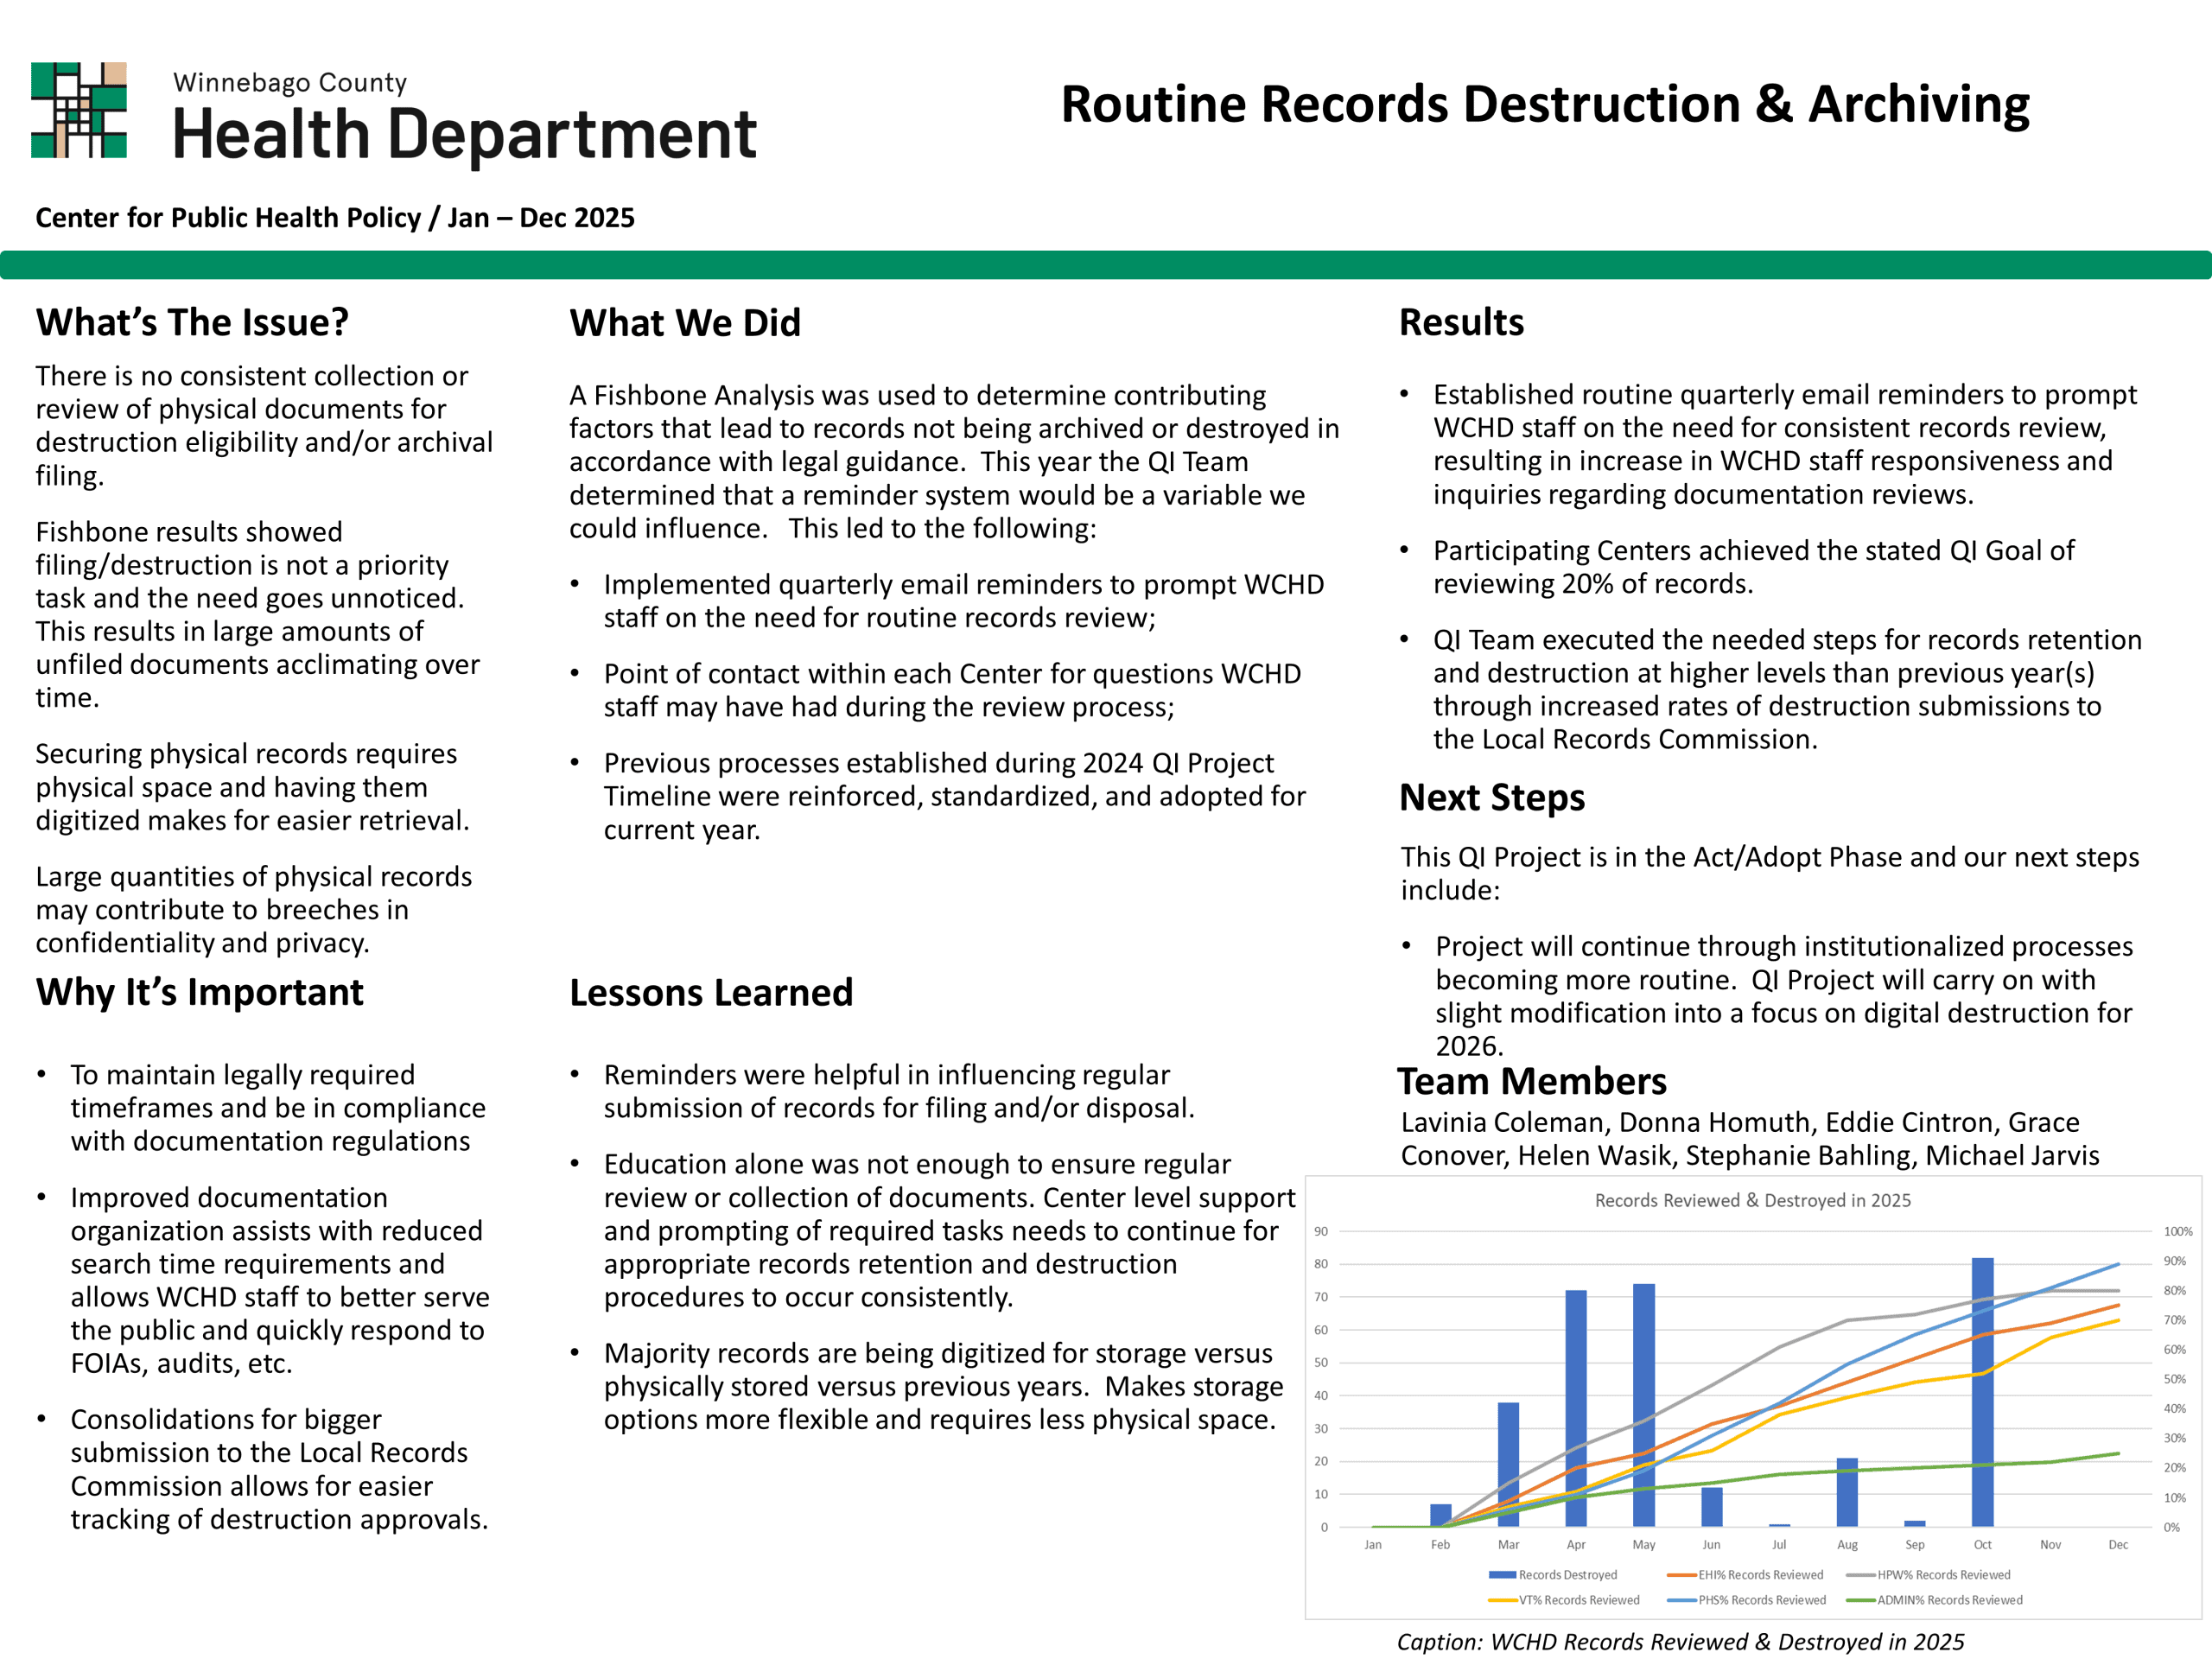Click the What We Did heading
Image resolution: width=2212 pixels, height=1659 pixels.
pos(685,323)
